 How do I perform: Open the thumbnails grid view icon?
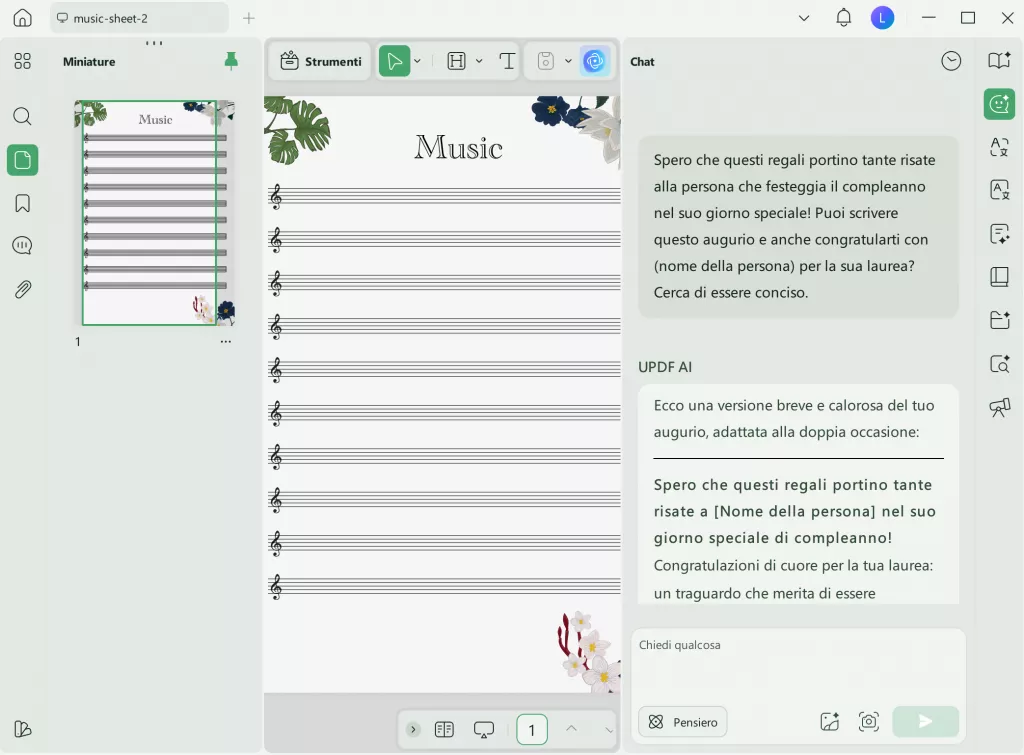point(22,61)
